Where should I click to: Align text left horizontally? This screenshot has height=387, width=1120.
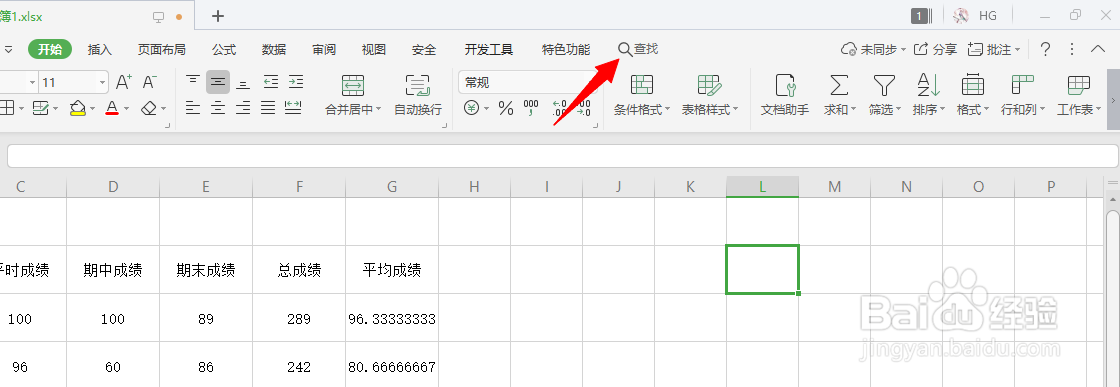click(x=193, y=108)
